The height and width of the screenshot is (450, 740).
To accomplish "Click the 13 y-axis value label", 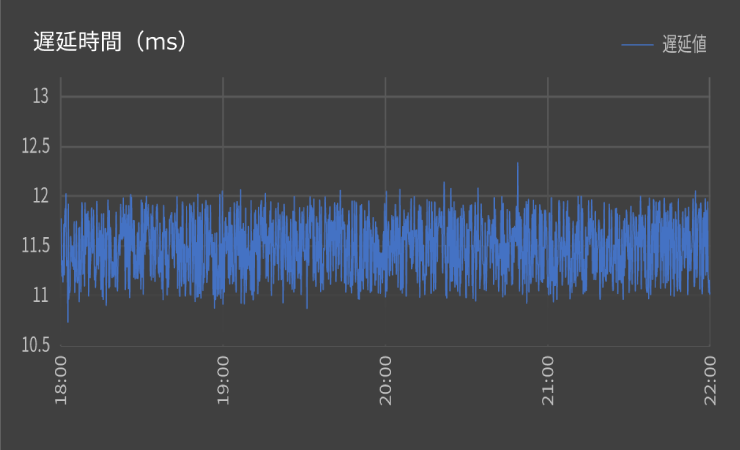I will tap(41, 97).
